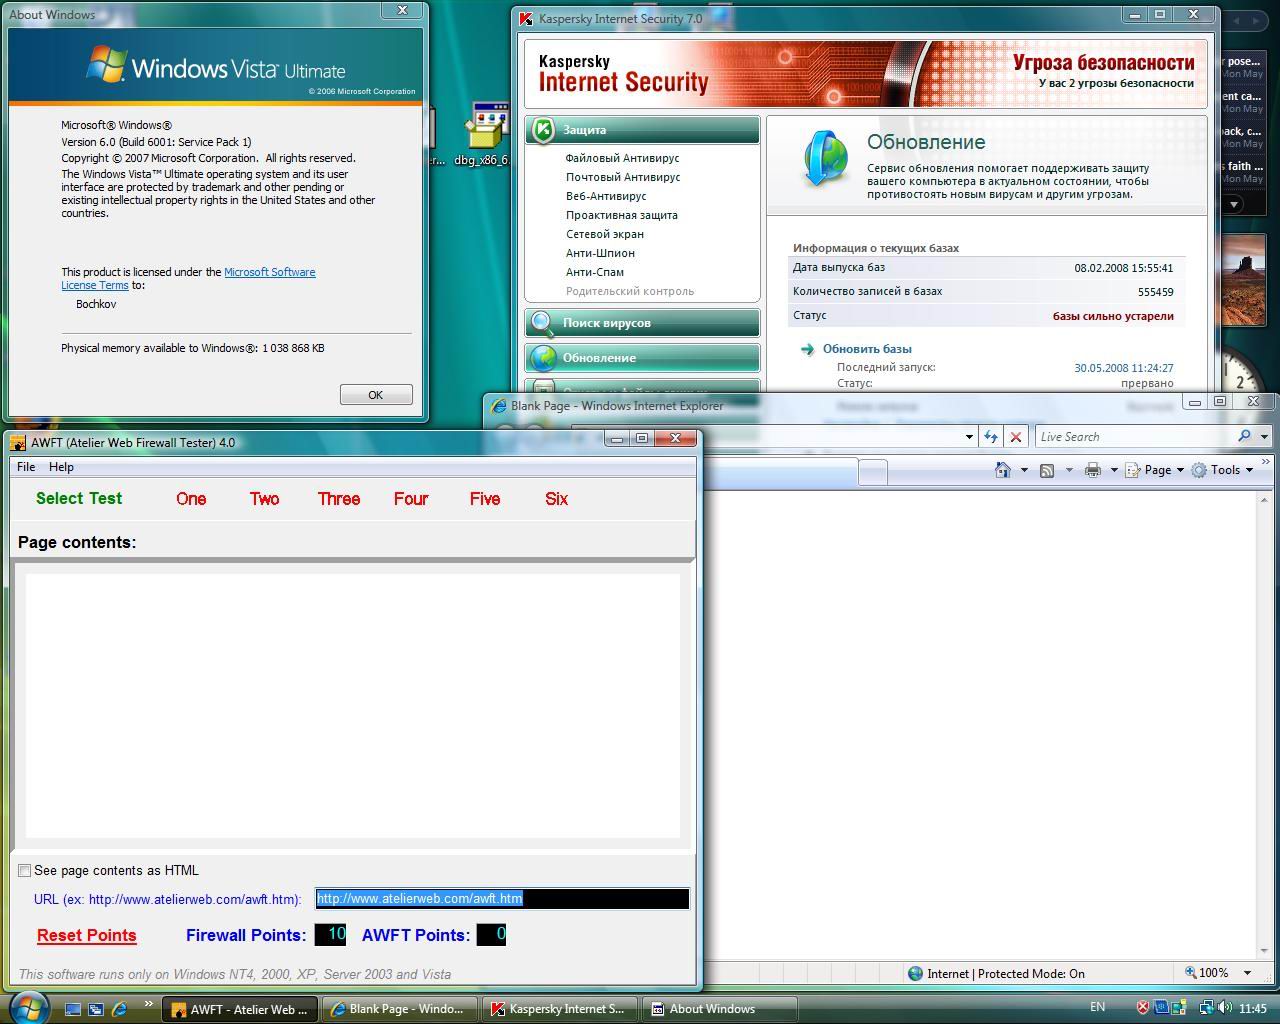Click Switch between windows in Quick Launch
The height and width of the screenshot is (1024, 1280).
(x=96, y=1009)
